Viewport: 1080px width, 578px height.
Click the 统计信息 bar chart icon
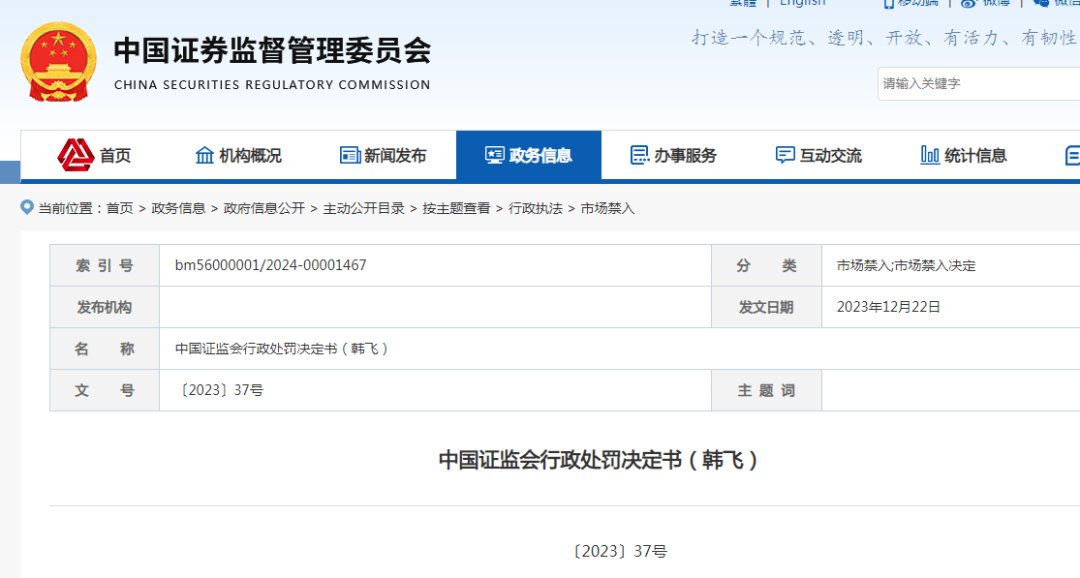pos(930,156)
